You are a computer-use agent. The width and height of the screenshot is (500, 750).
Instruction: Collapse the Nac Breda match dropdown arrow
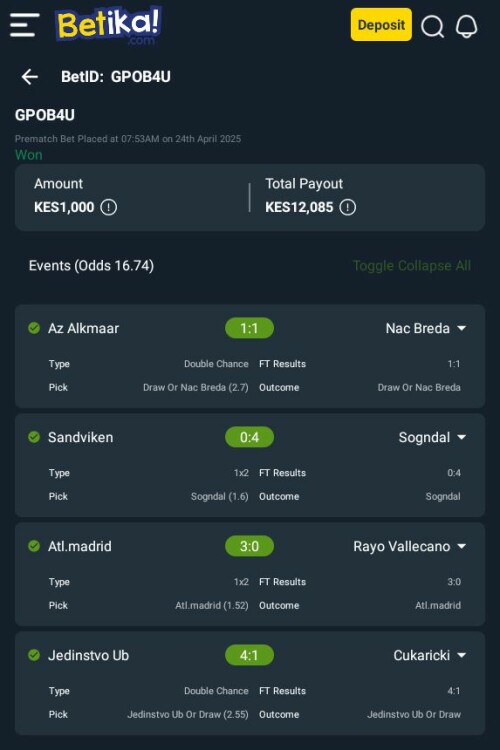click(x=461, y=328)
